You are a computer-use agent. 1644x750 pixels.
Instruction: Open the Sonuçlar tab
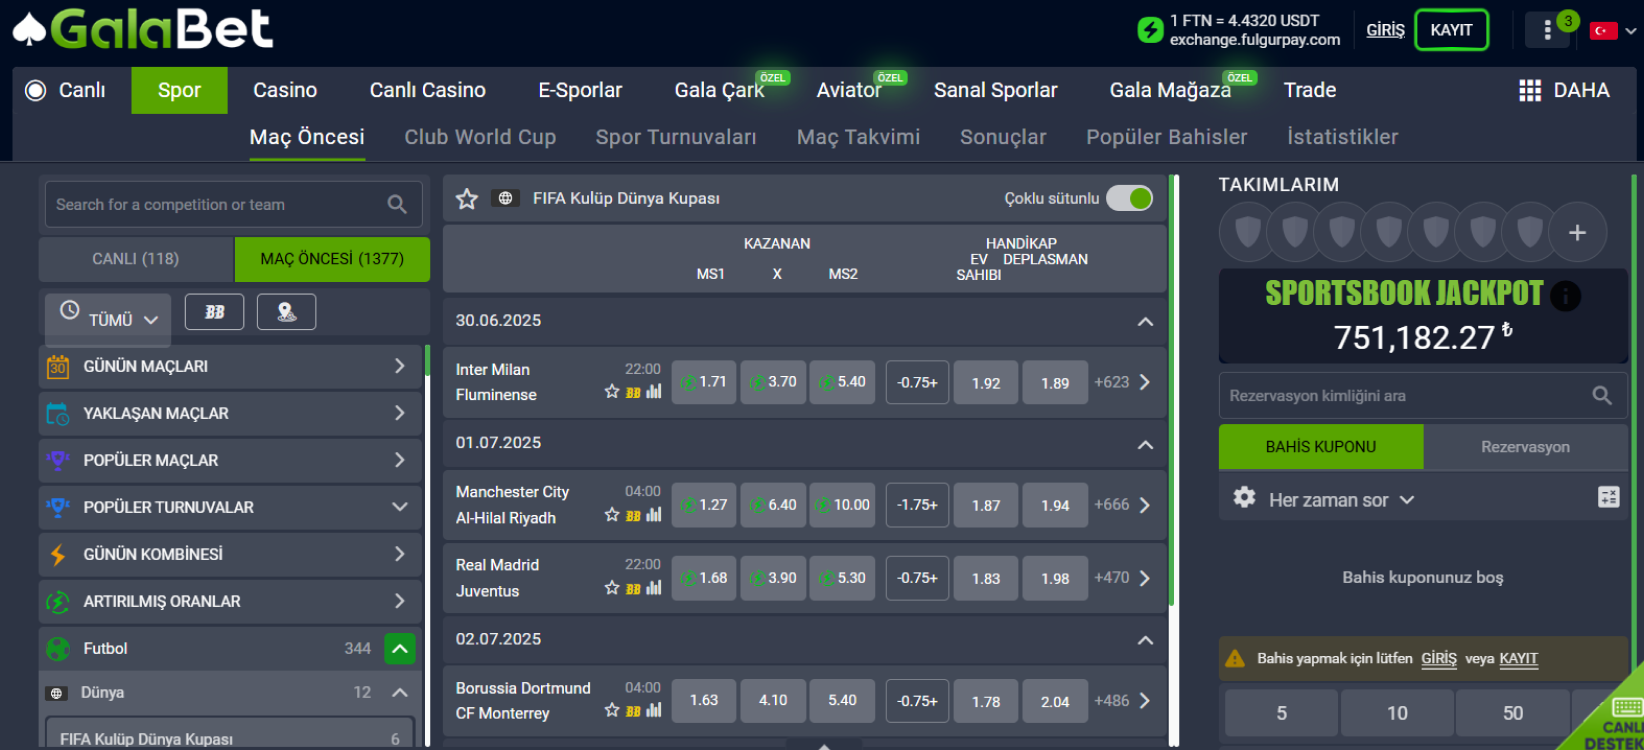click(x=1003, y=138)
